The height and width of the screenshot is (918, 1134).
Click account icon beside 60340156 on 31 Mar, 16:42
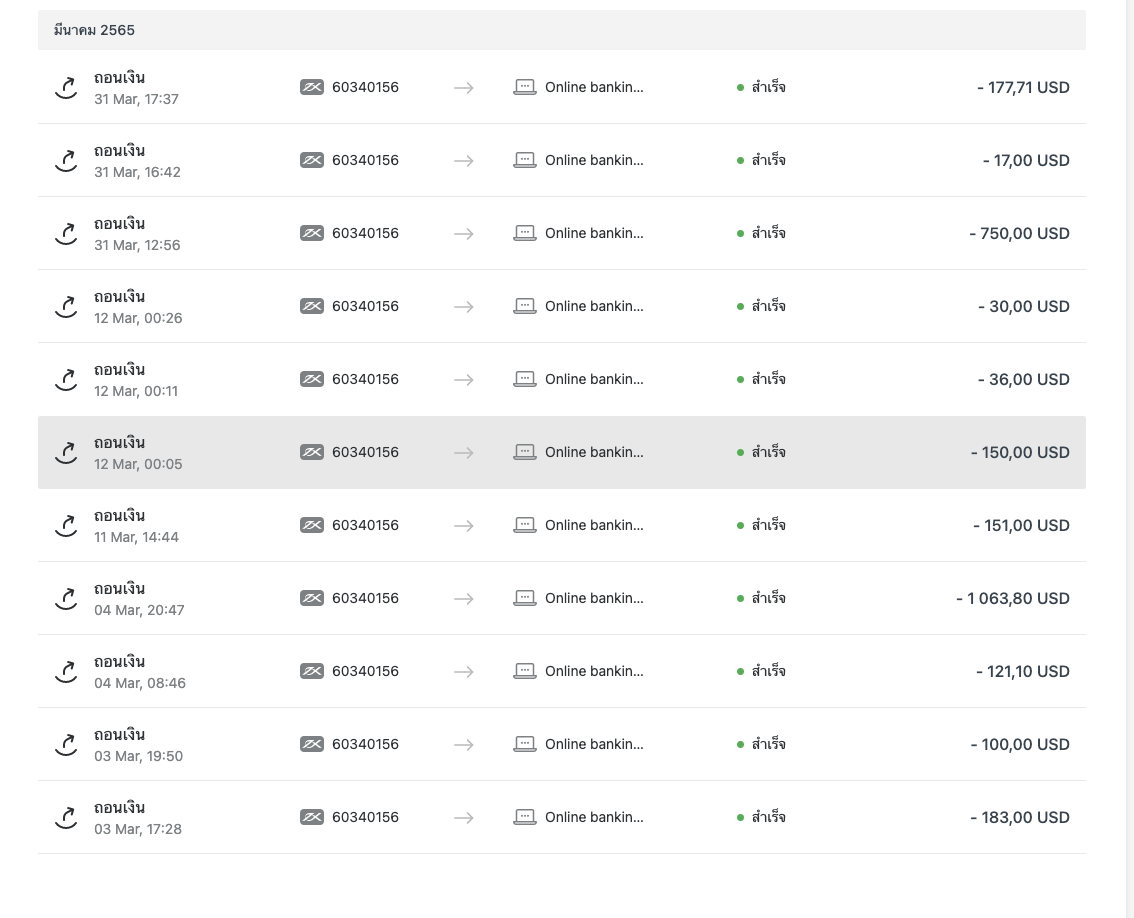pyautogui.click(x=312, y=160)
